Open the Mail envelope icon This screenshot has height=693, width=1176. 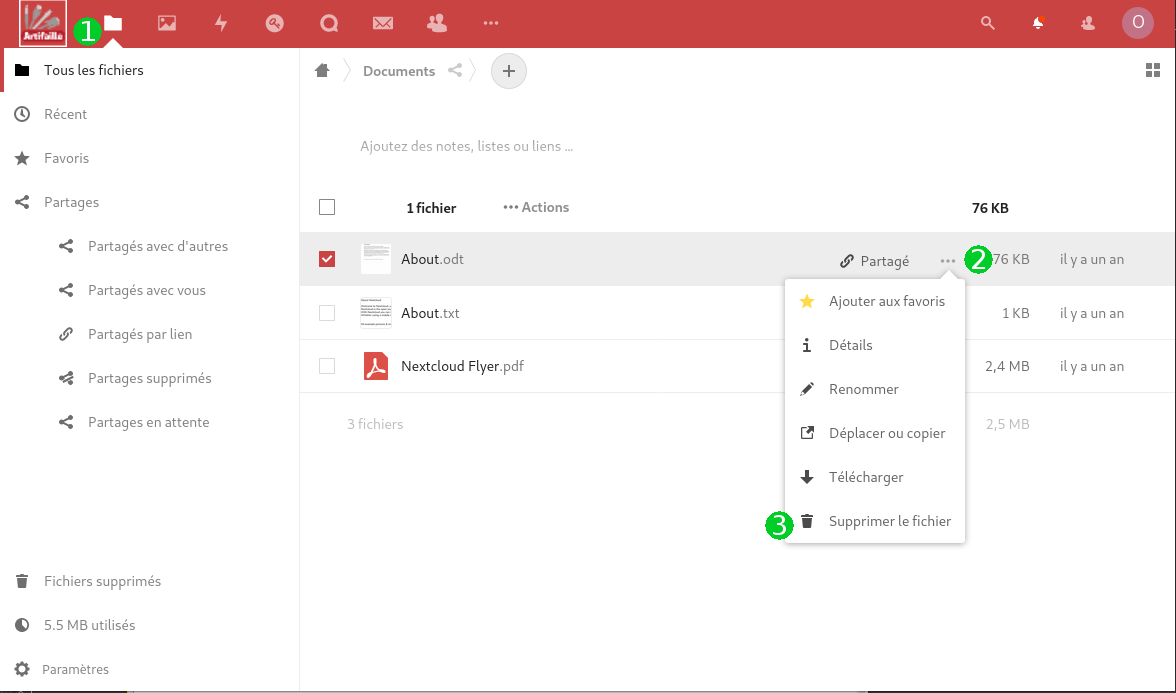point(382,23)
